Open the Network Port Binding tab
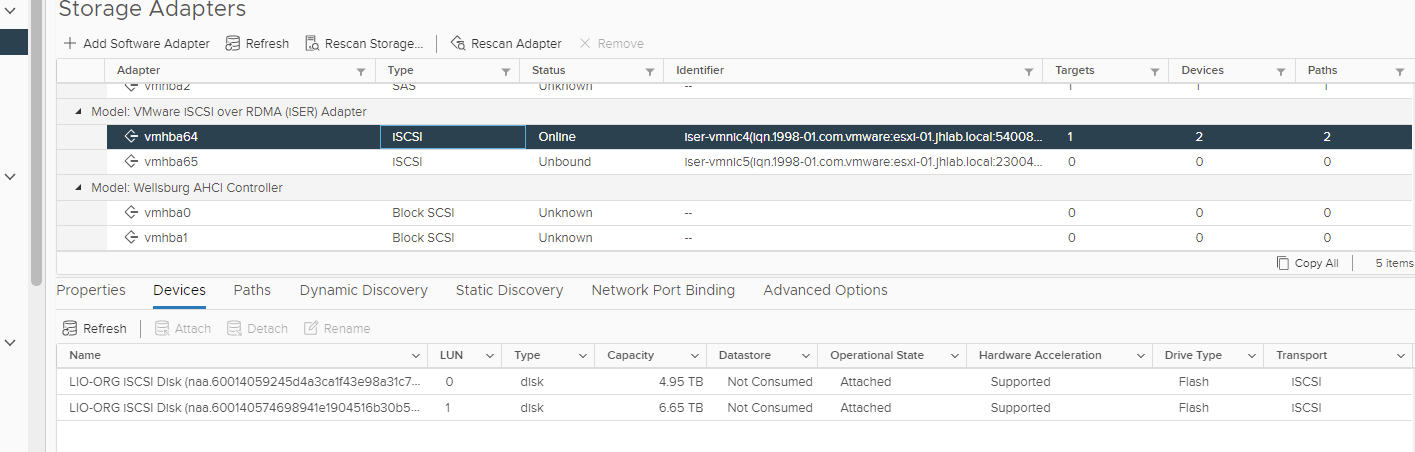 [663, 290]
